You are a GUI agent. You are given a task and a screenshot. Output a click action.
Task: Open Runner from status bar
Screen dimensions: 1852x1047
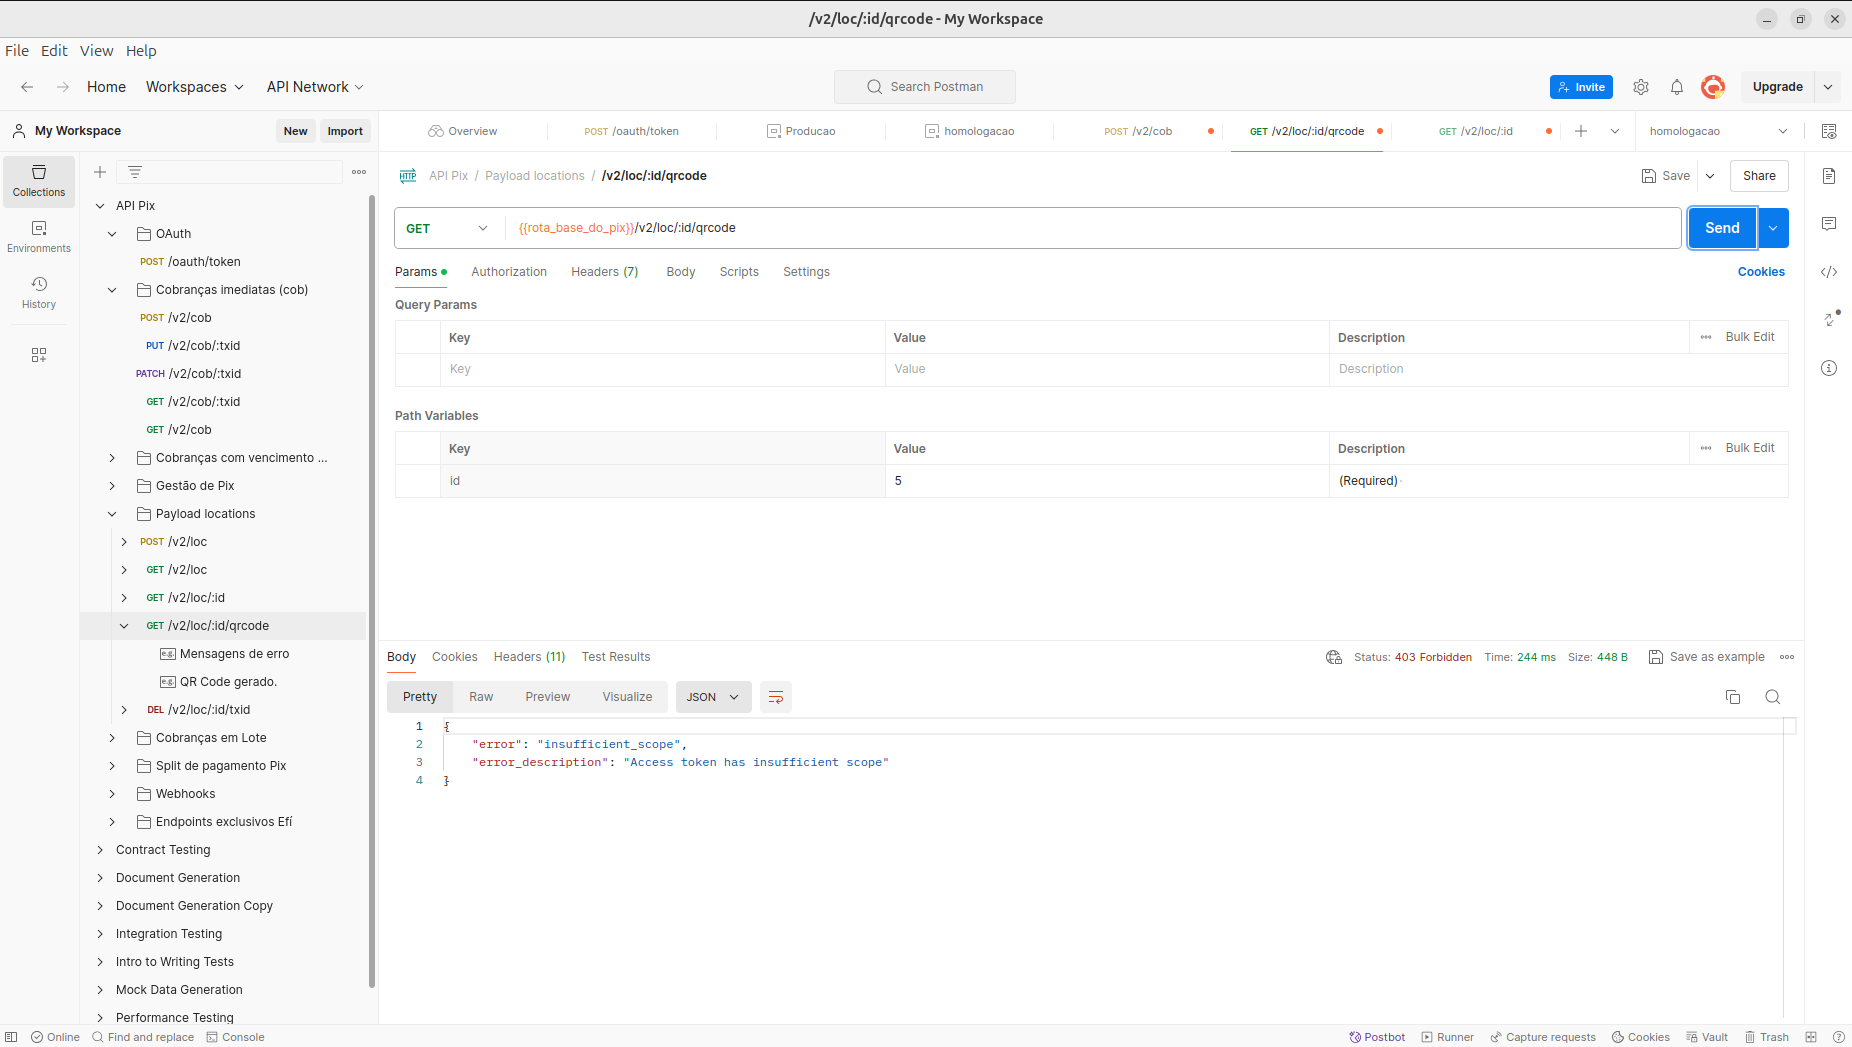click(x=1448, y=1037)
